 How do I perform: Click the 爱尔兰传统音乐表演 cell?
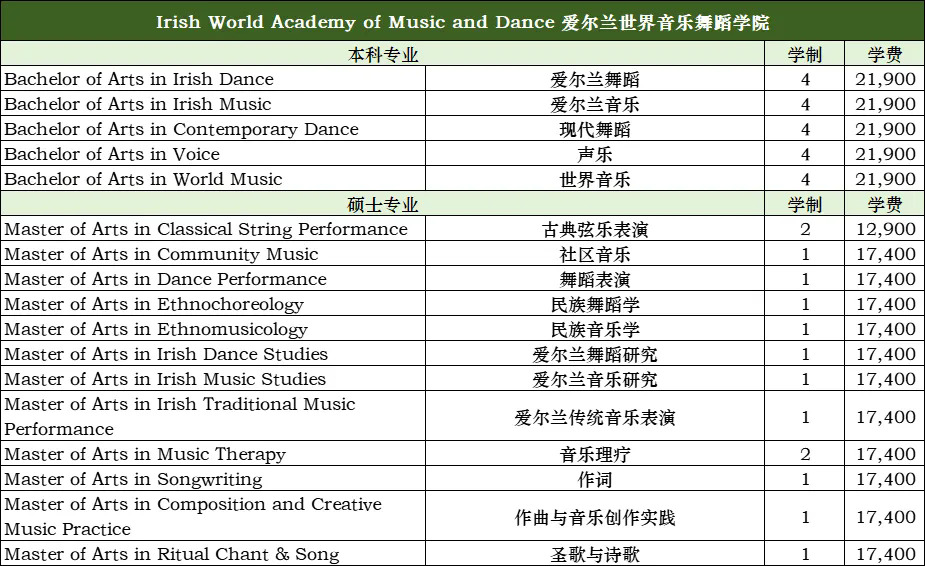(595, 417)
